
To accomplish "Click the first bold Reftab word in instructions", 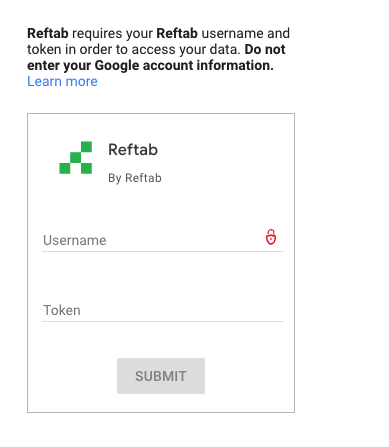I will pyautogui.click(x=48, y=33).
